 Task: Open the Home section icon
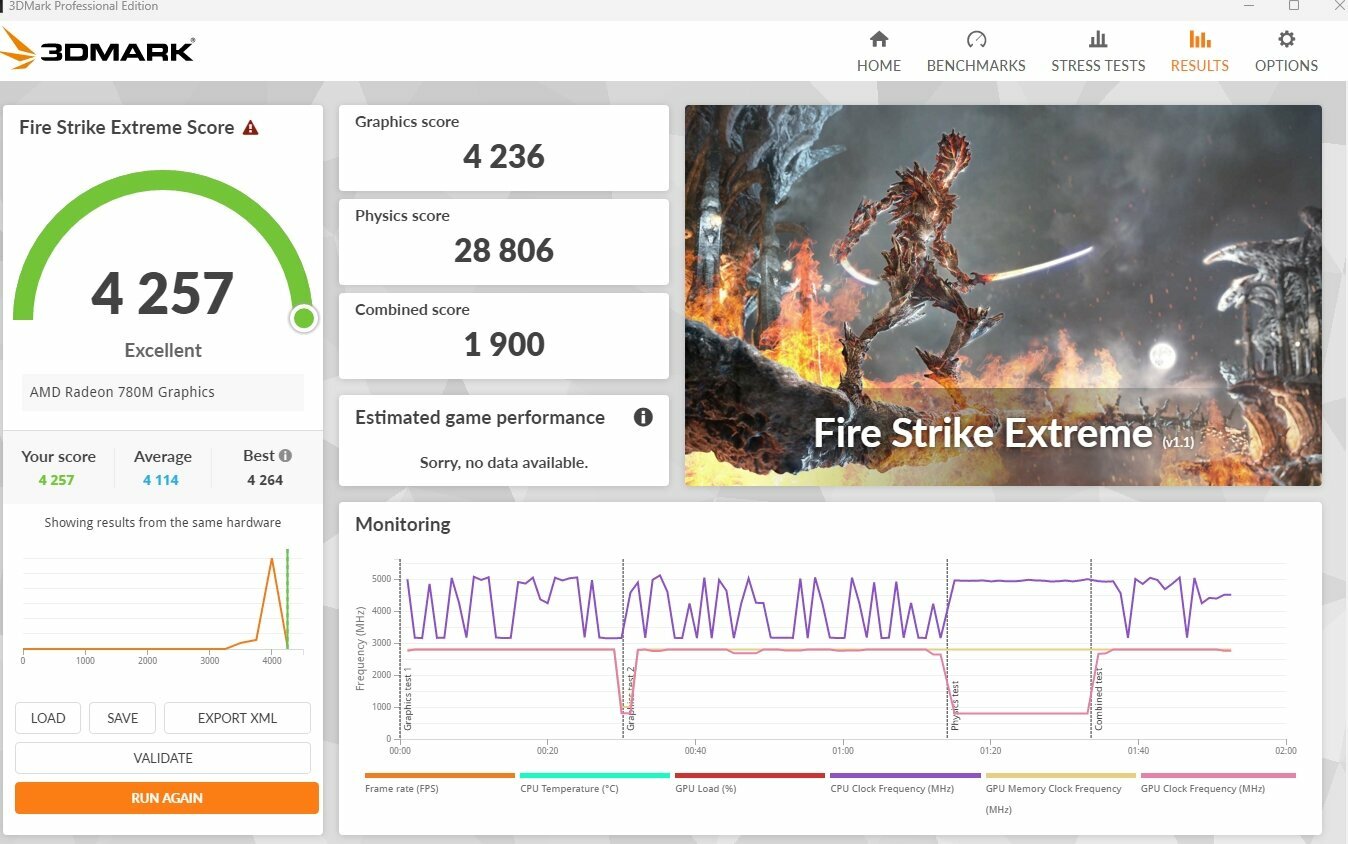pyautogui.click(x=879, y=39)
